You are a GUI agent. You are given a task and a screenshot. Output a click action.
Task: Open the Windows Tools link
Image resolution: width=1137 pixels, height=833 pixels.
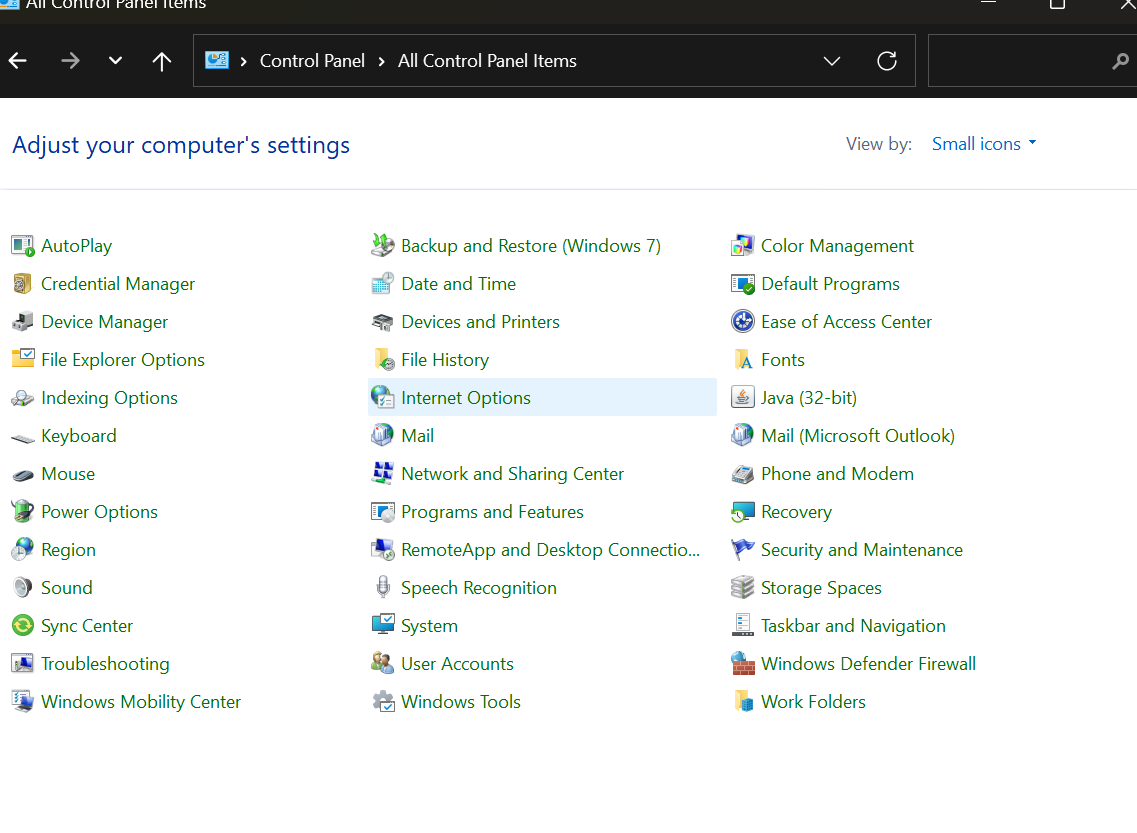461,702
